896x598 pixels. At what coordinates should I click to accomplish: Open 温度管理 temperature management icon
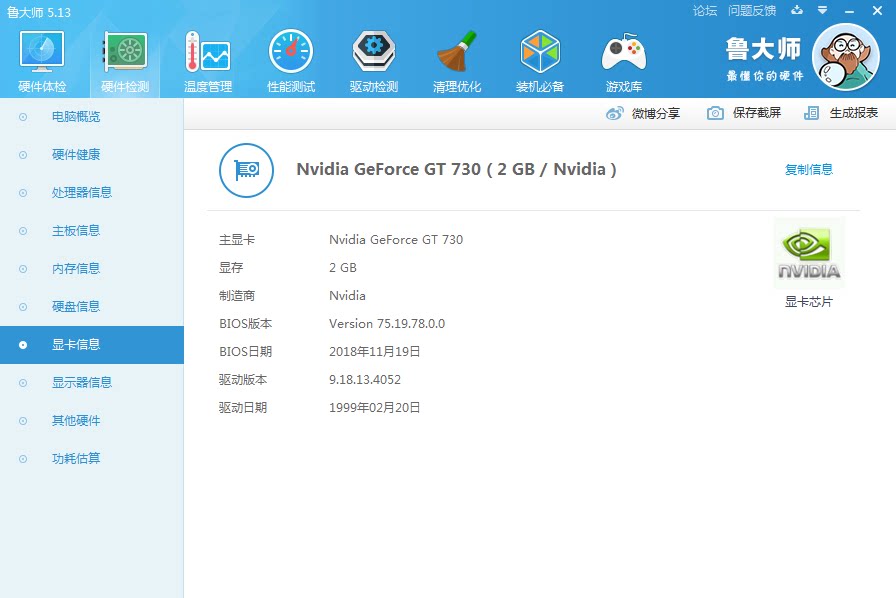pyautogui.click(x=207, y=52)
